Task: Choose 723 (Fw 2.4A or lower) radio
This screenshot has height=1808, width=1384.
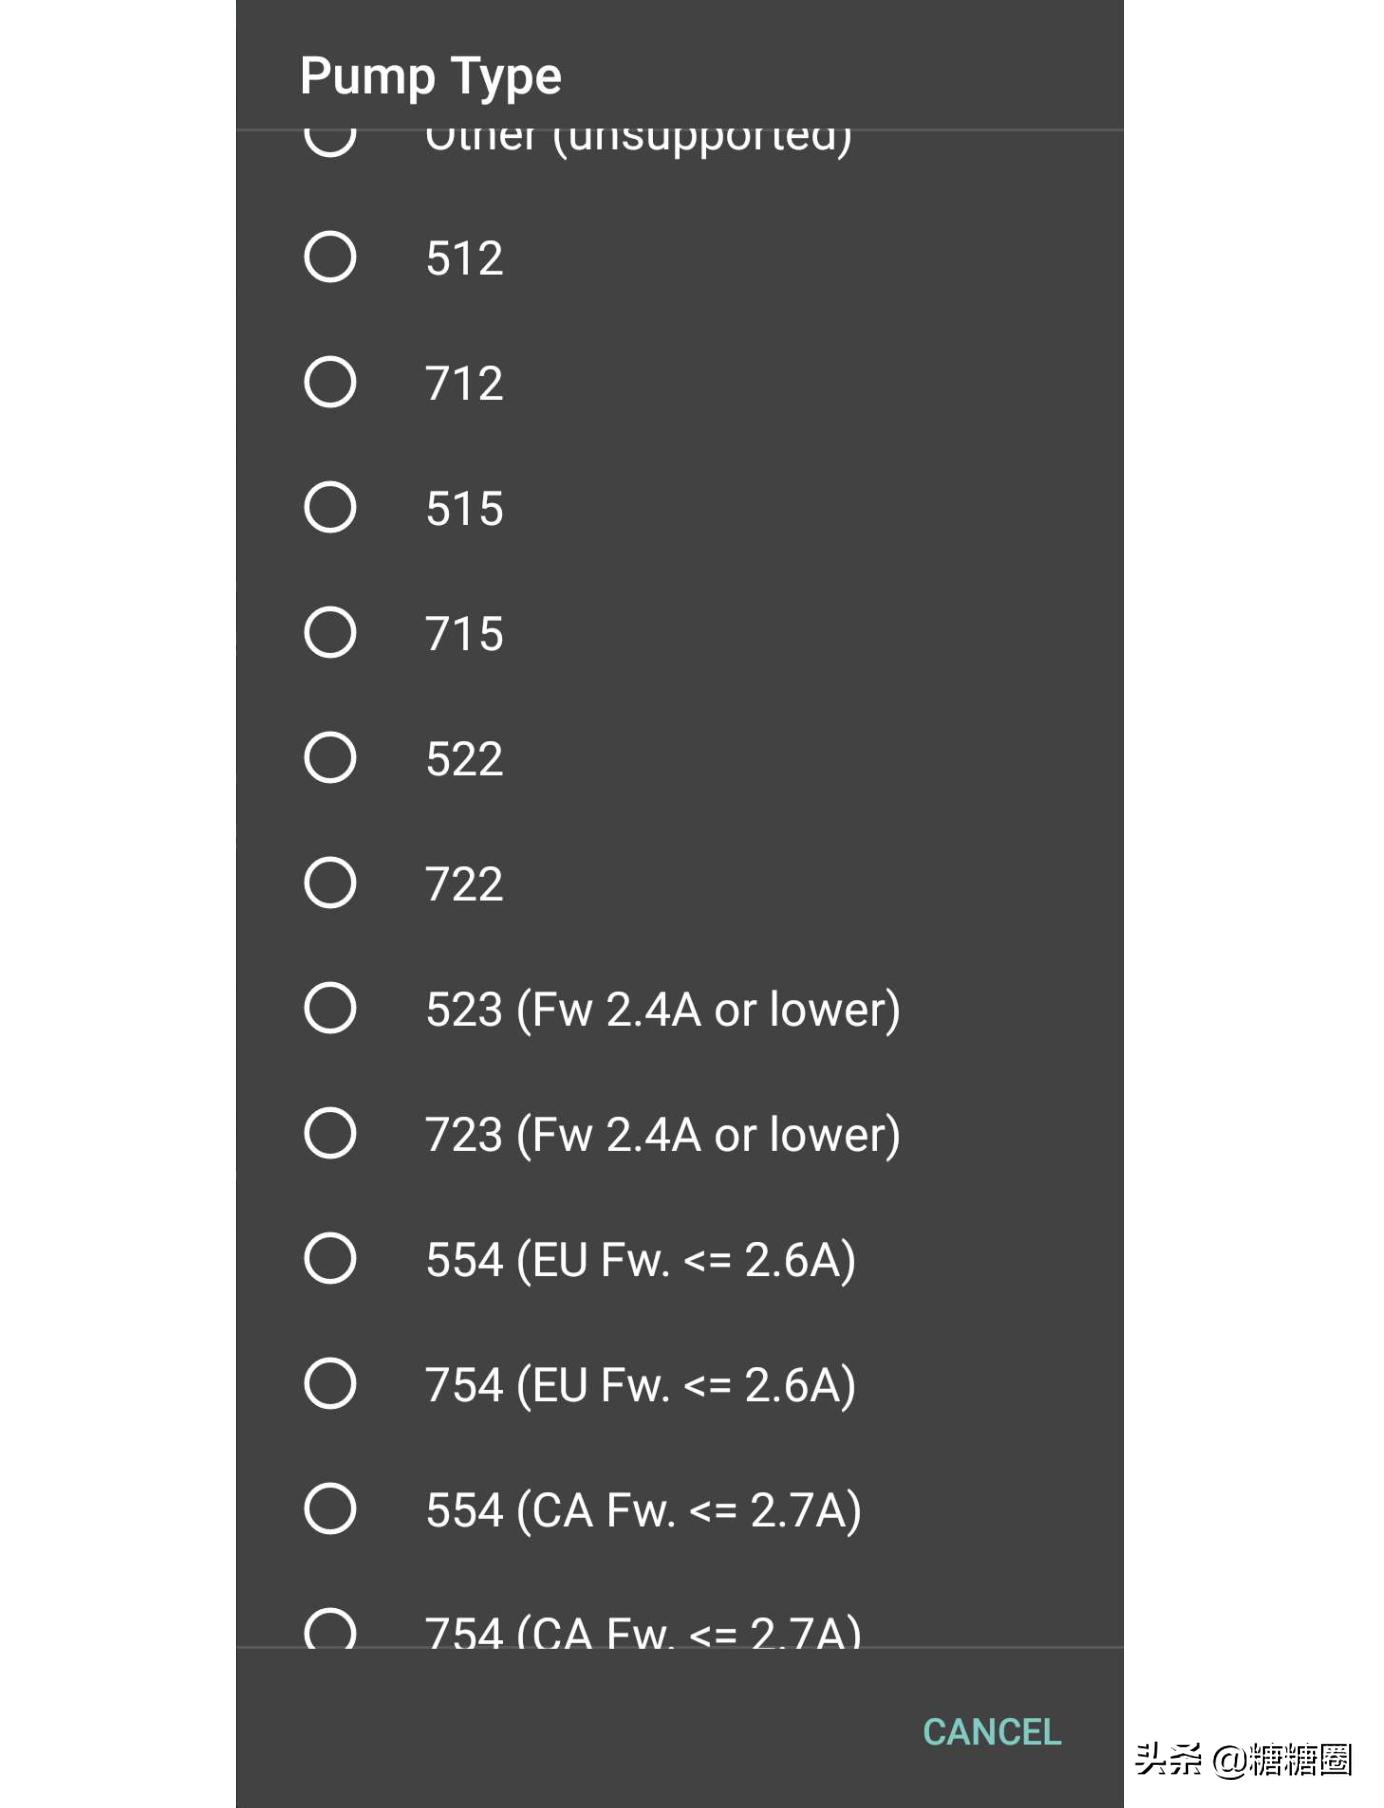Action: [x=330, y=1133]
